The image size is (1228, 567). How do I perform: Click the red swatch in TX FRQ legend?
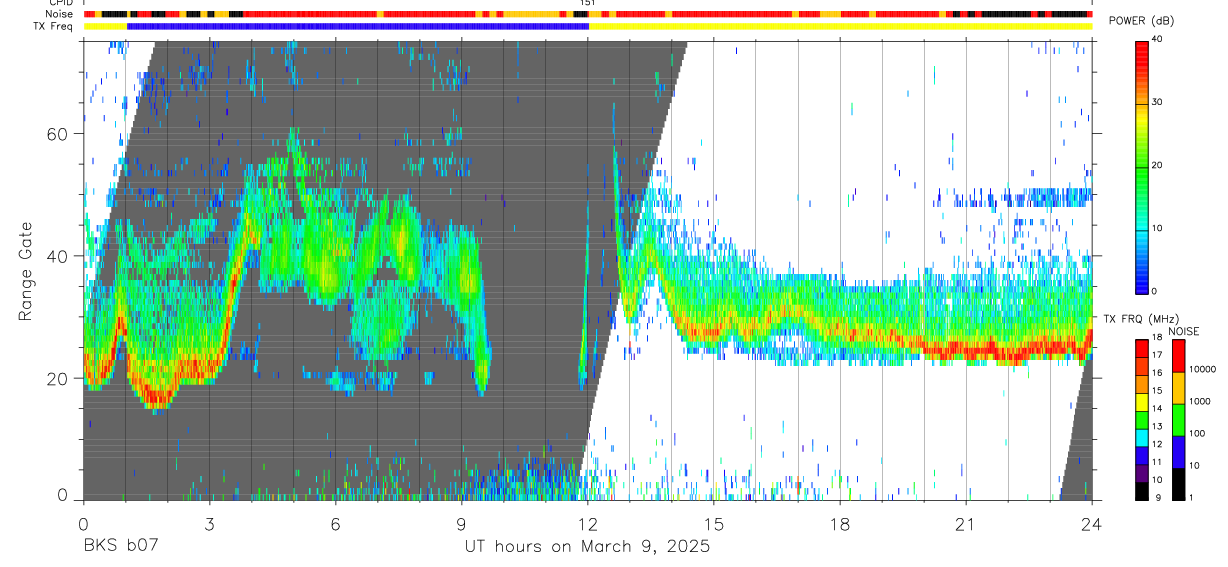click(x=1142, y=348)
